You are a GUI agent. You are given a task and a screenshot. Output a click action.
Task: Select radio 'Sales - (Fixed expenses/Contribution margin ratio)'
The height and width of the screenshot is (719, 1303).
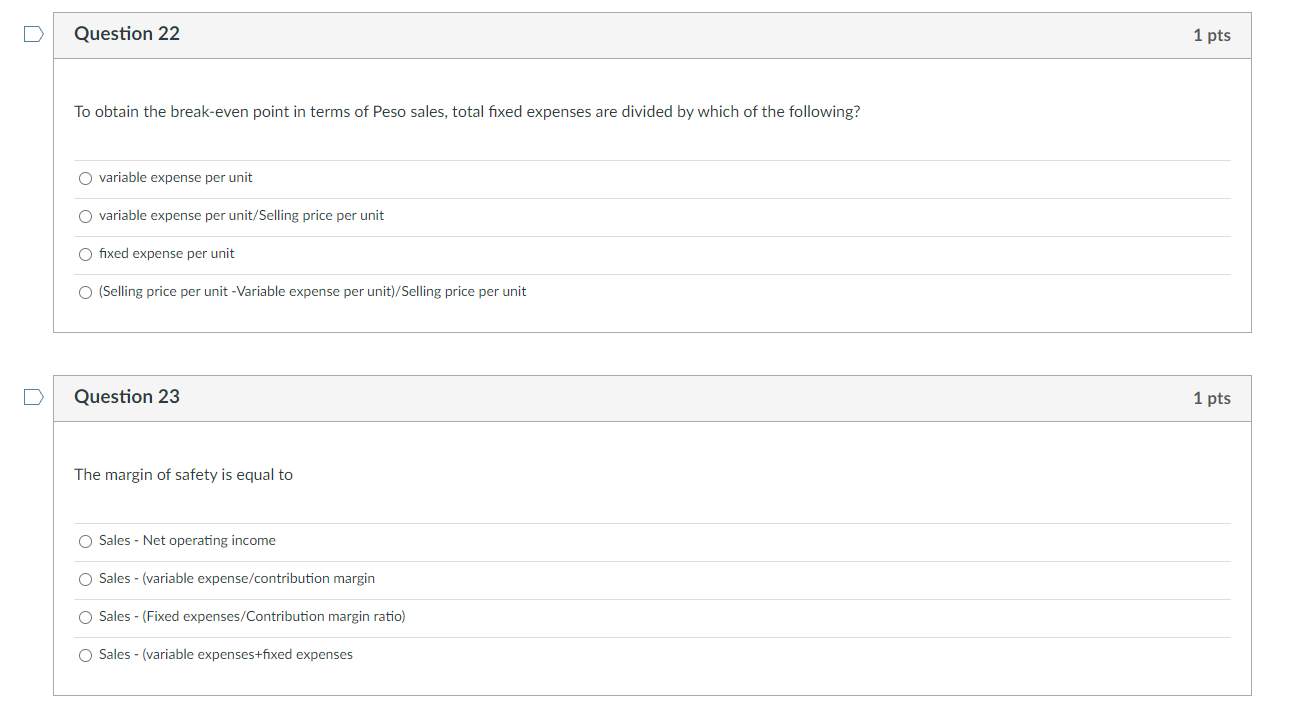(85, 617)
